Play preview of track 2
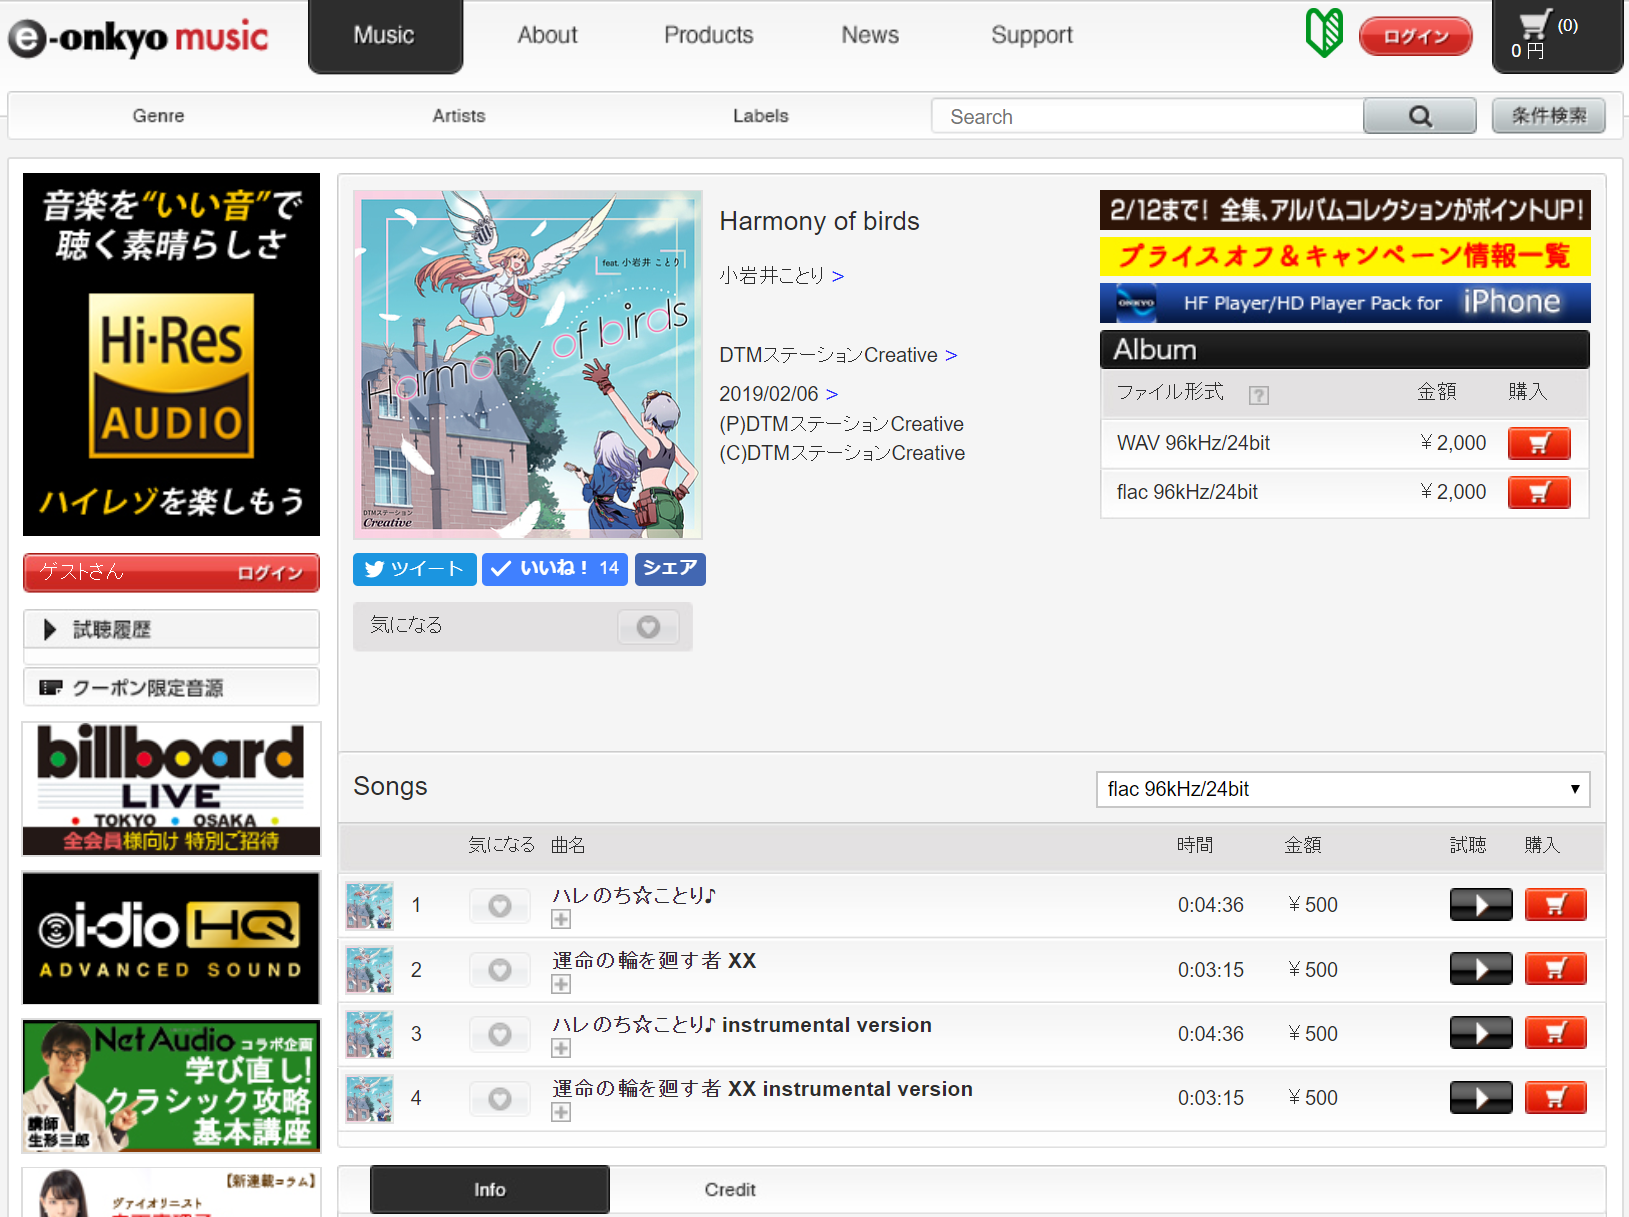 coord(1481,969)
